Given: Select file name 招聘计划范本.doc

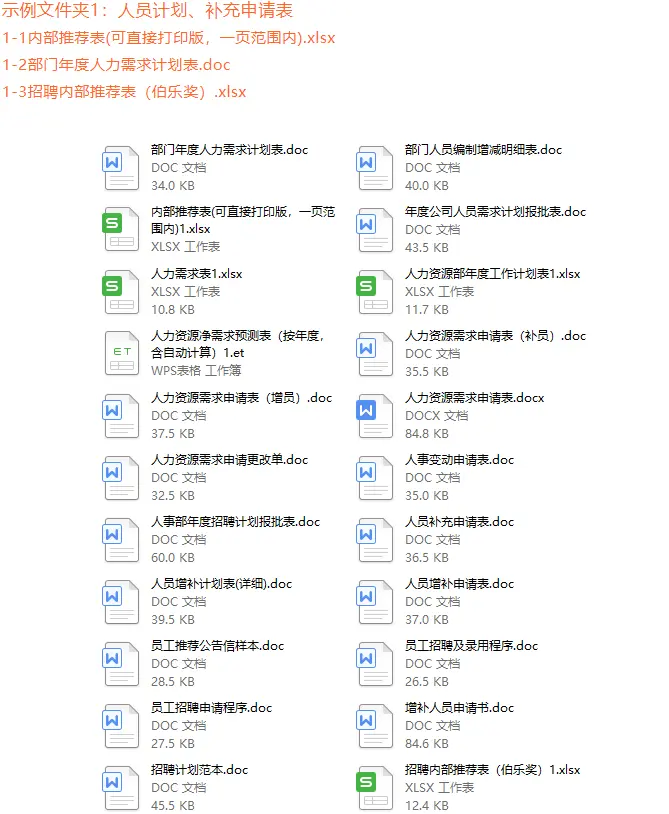Looking at the screenshot, I should coord(199,770).
